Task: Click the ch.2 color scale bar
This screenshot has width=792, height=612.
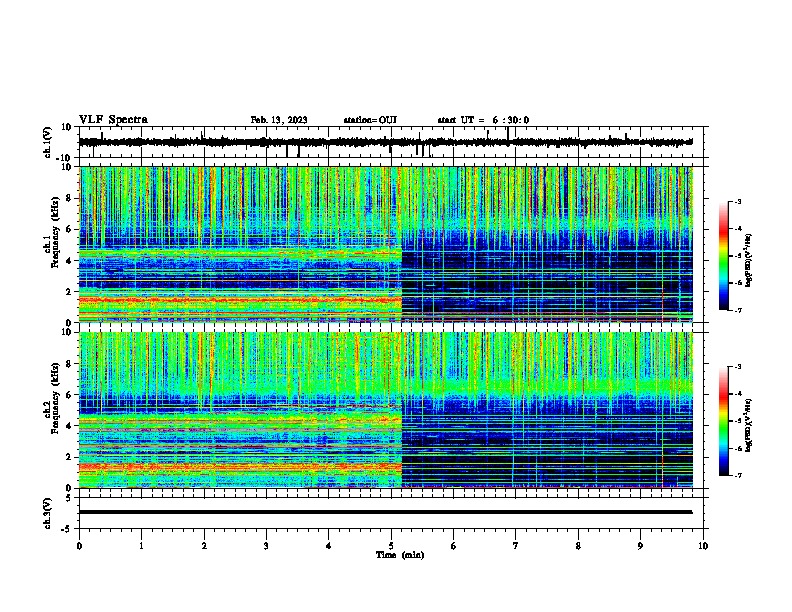Action: tap(723, 421)
